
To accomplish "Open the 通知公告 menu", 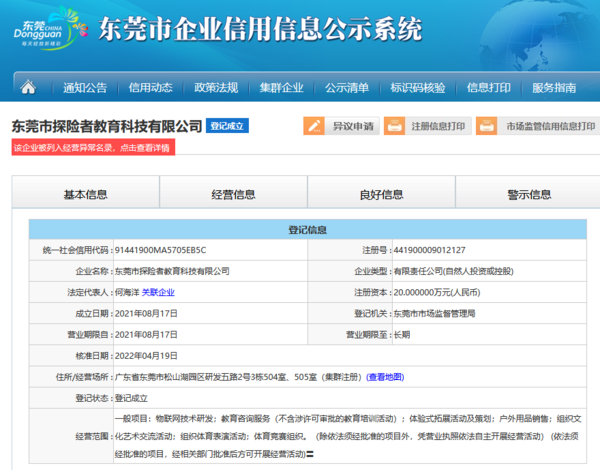I will pyautogui.click(x=85, y=88).
